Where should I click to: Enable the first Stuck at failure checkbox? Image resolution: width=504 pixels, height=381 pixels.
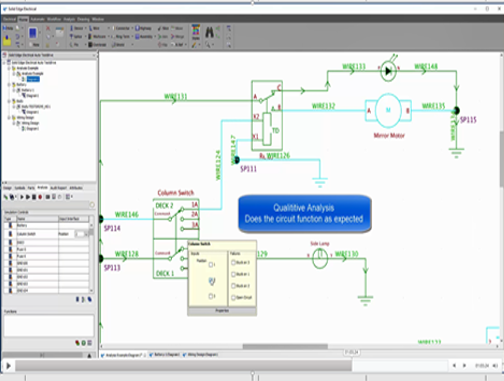point(233,262)
